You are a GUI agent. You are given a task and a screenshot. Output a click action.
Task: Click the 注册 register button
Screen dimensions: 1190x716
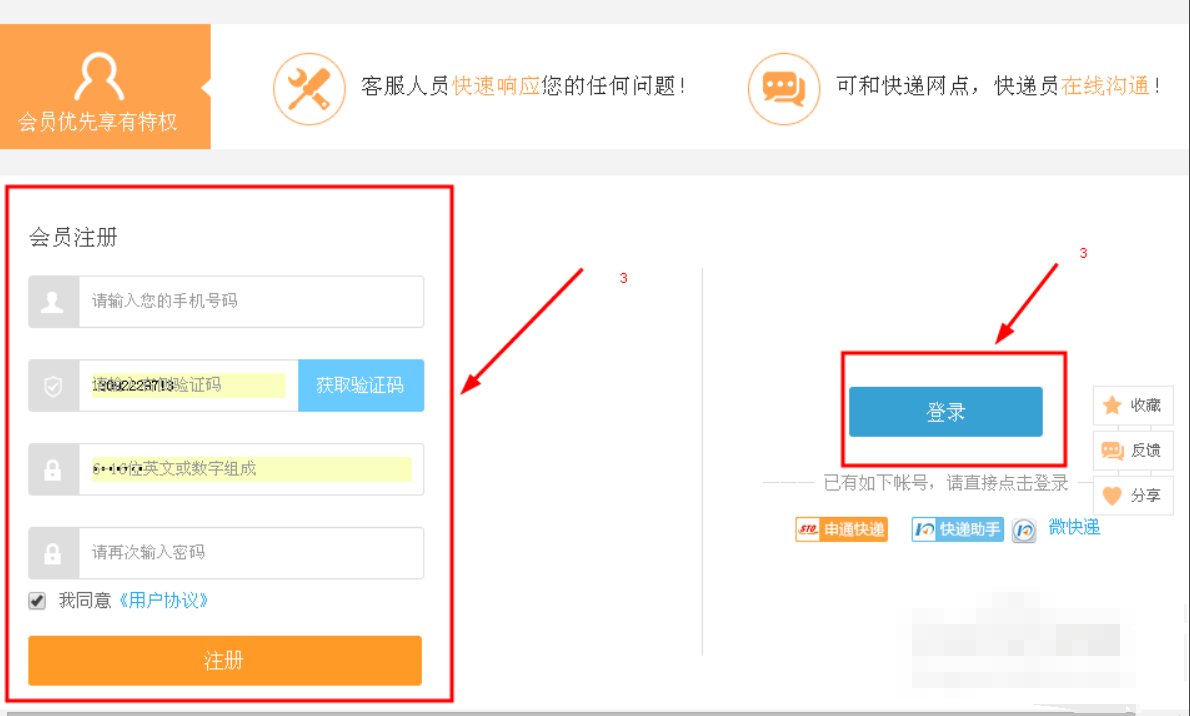click(223, 660)
